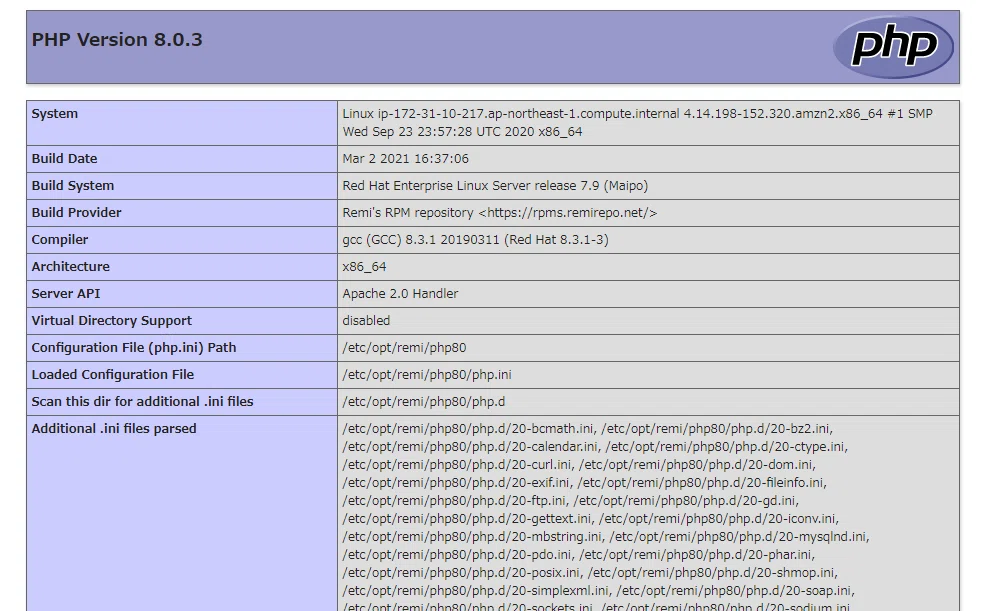The width and height of the screenshot is (990, 611).
Task: Select '/etc/opt/remi/php80' path value
Action: click(404, 348)
